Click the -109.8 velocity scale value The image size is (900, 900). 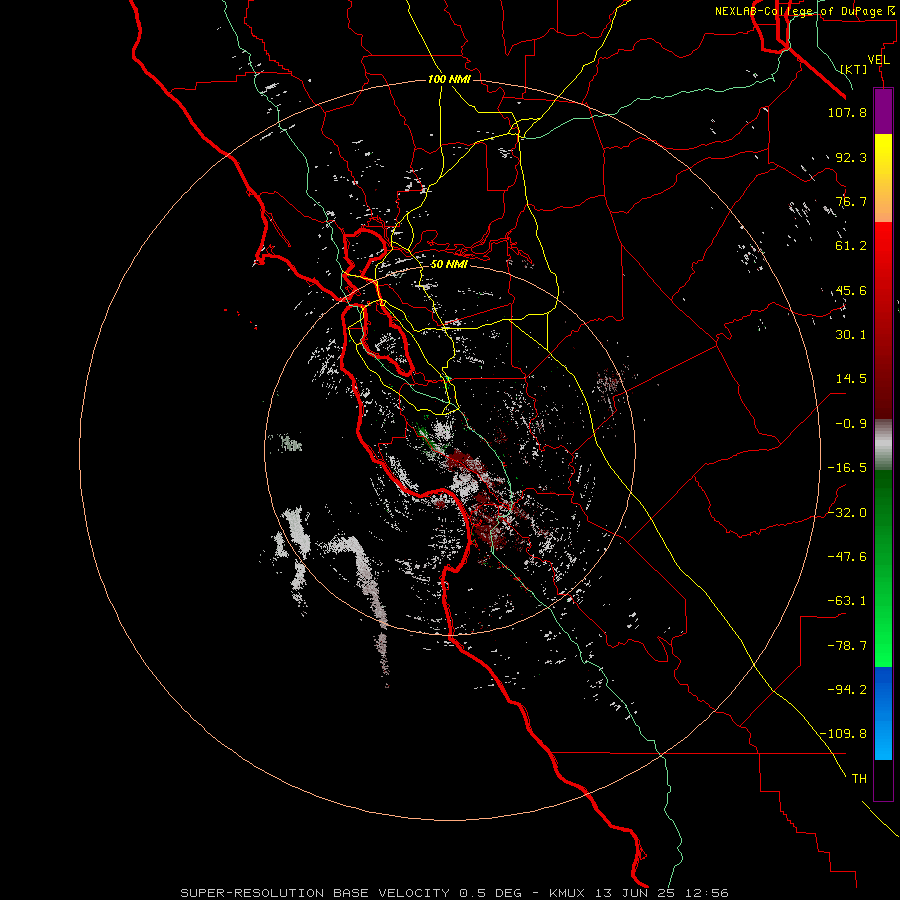coord(844,734)
